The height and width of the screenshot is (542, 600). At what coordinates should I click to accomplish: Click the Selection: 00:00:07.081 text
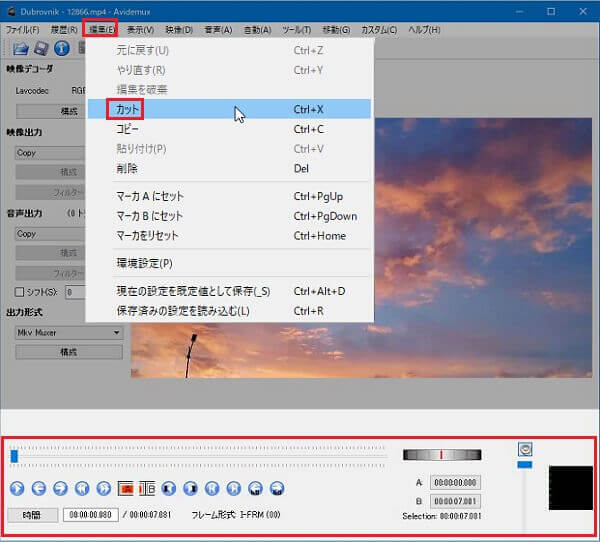(x=442, y=516)
